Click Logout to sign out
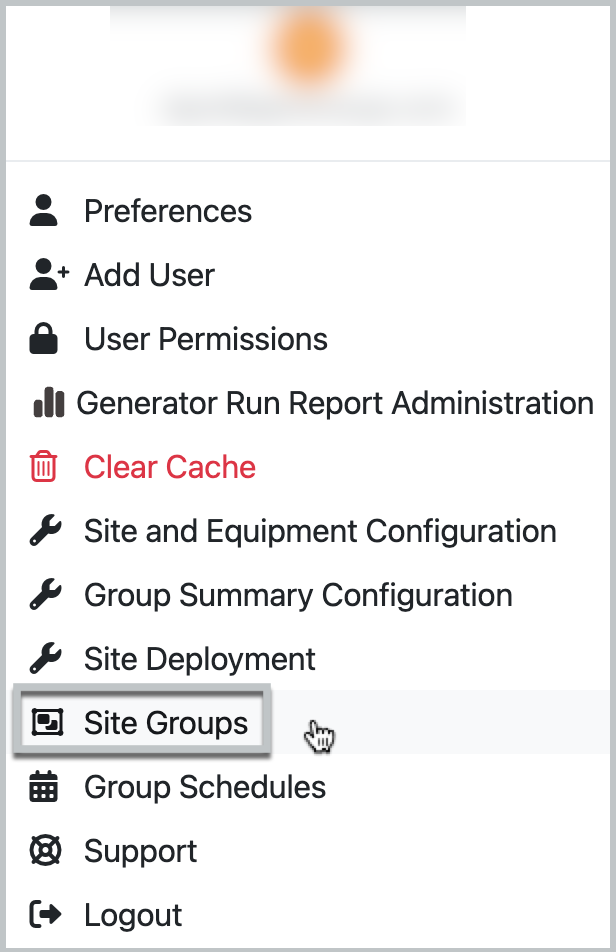This screenshot has width=616, height=952. tap(133, 915)
